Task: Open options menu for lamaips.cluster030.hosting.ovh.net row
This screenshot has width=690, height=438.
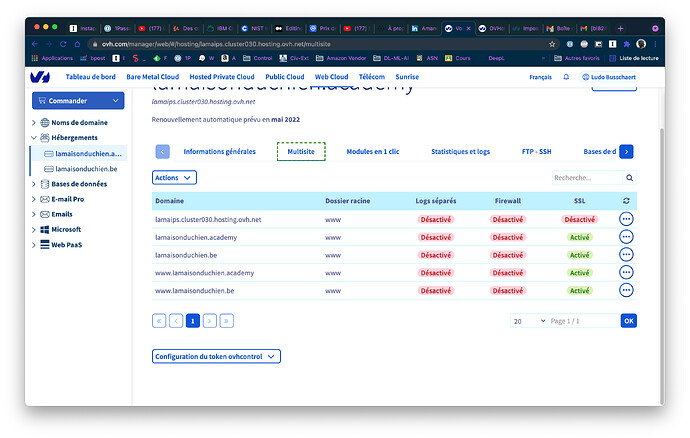Action: (626, 219)
